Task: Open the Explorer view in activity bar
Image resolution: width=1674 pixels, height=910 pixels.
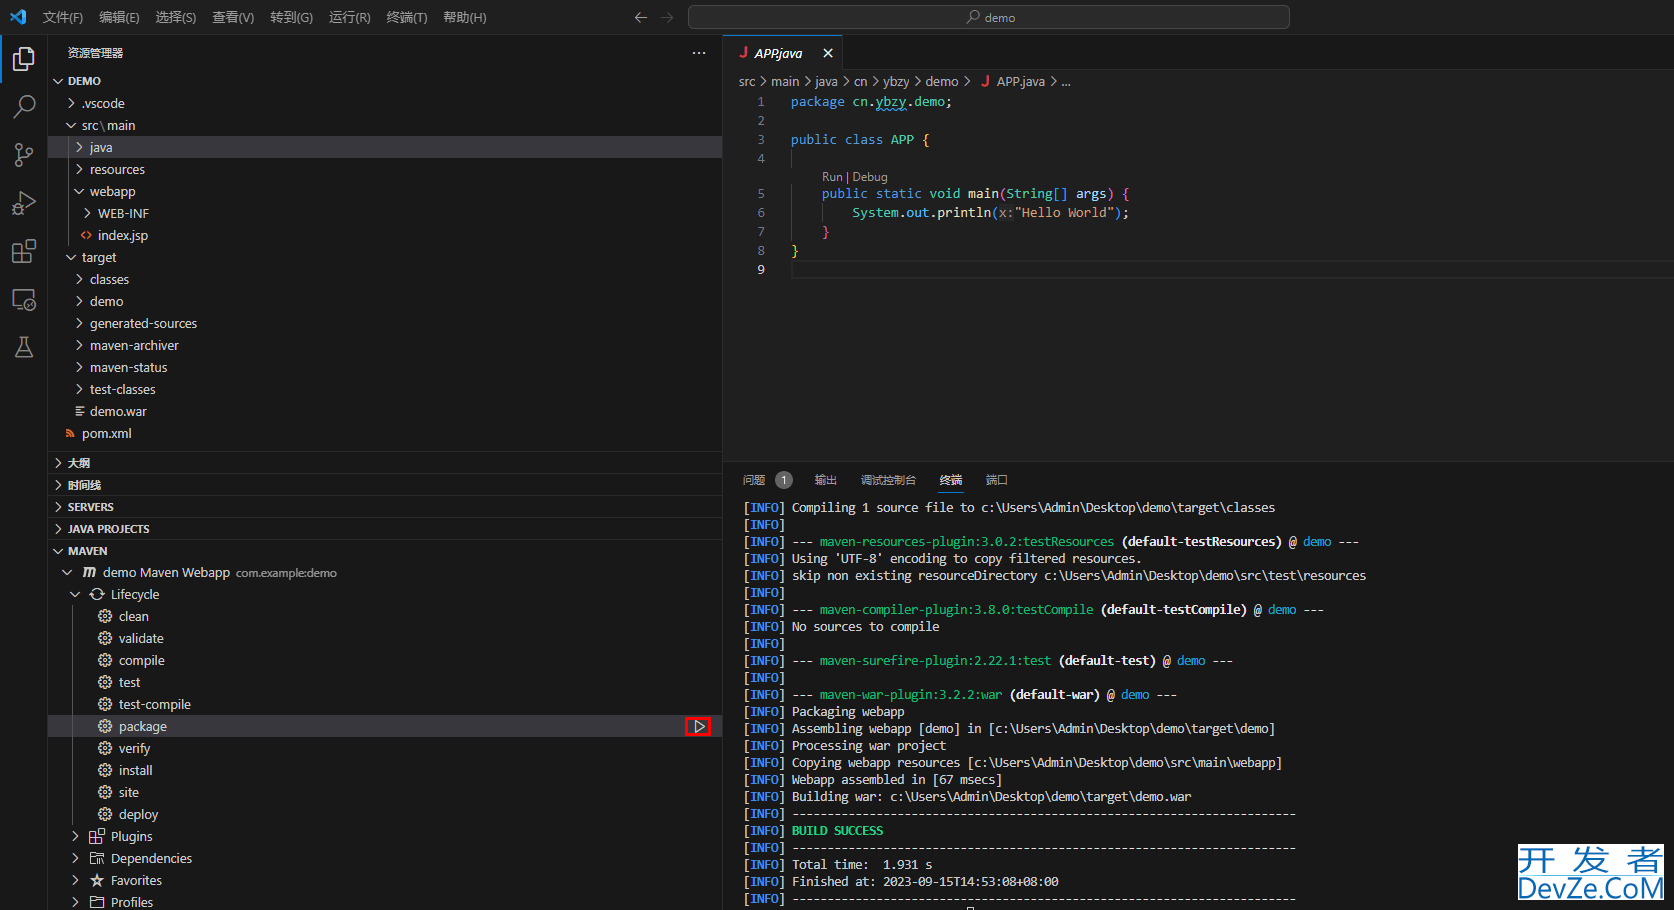Action: (x=24, y=59)
